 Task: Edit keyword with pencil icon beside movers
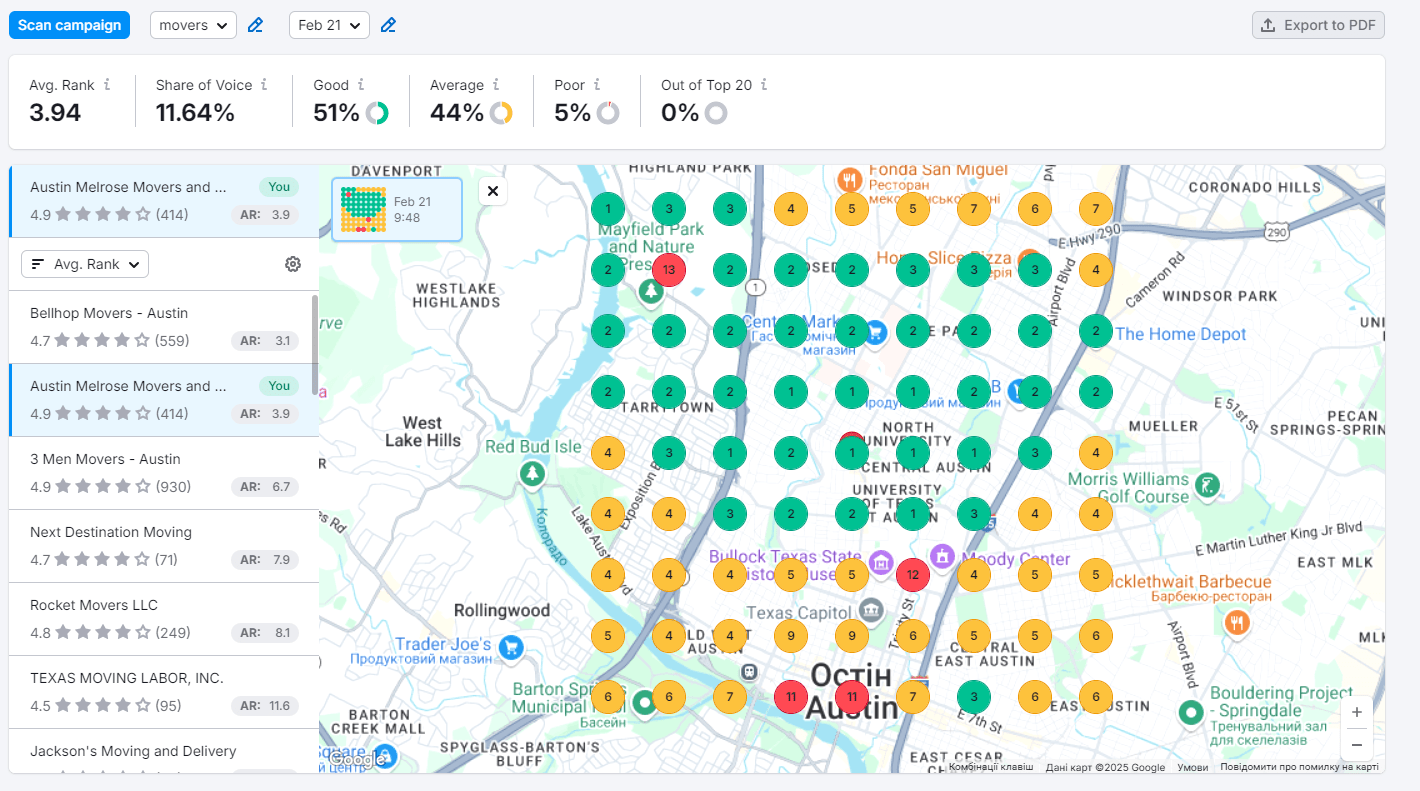pyautogui.click(x=255, y=25)
